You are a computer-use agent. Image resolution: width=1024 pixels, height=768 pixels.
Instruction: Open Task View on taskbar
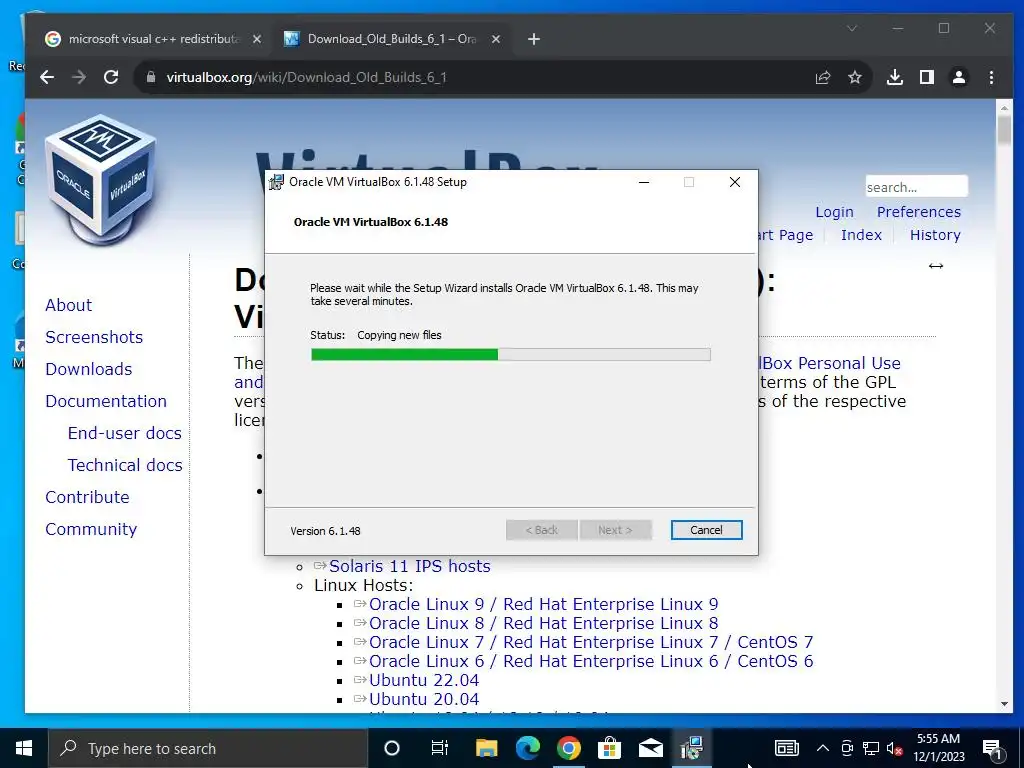[440, 748]
